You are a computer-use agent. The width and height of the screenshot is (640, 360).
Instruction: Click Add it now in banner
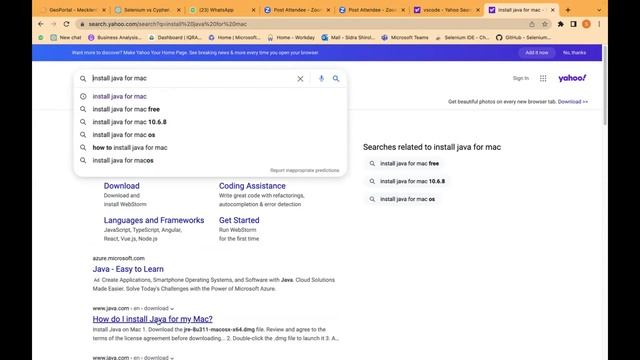click(x=537, y=53)
